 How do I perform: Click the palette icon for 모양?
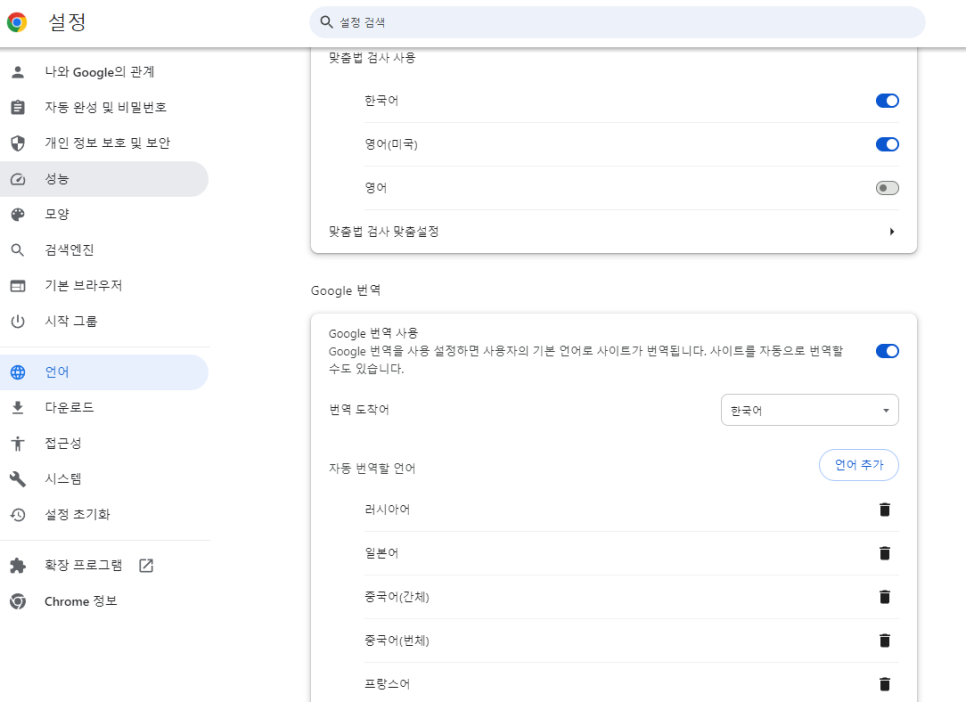tap(18, 214)
